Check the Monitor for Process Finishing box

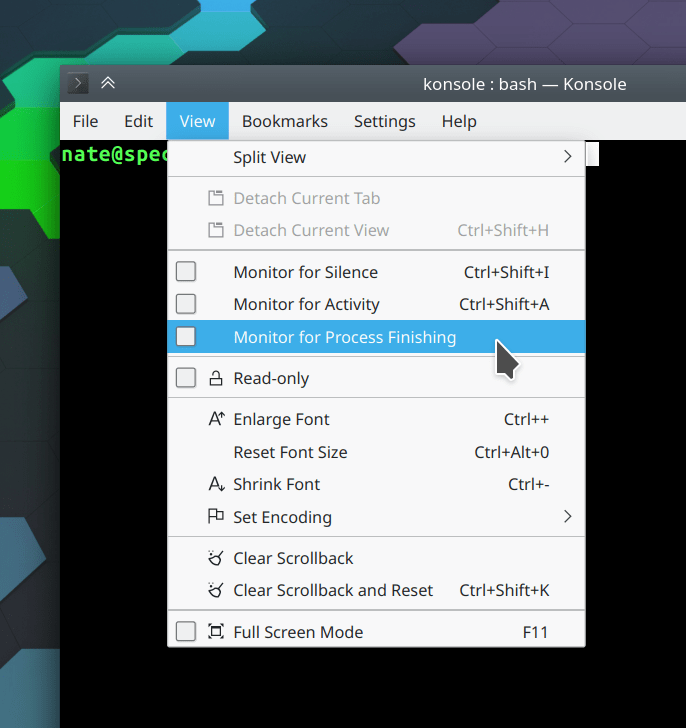[x=186, y=337]
